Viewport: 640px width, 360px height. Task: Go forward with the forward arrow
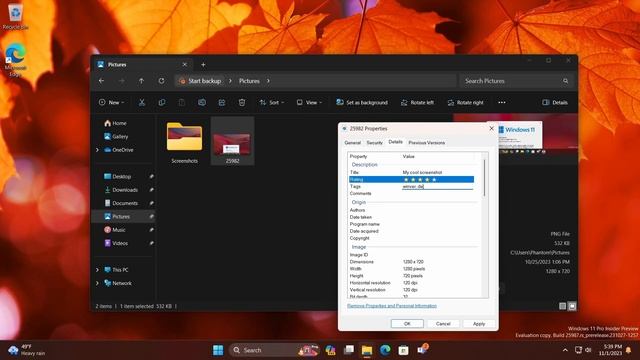click(121, 81)
